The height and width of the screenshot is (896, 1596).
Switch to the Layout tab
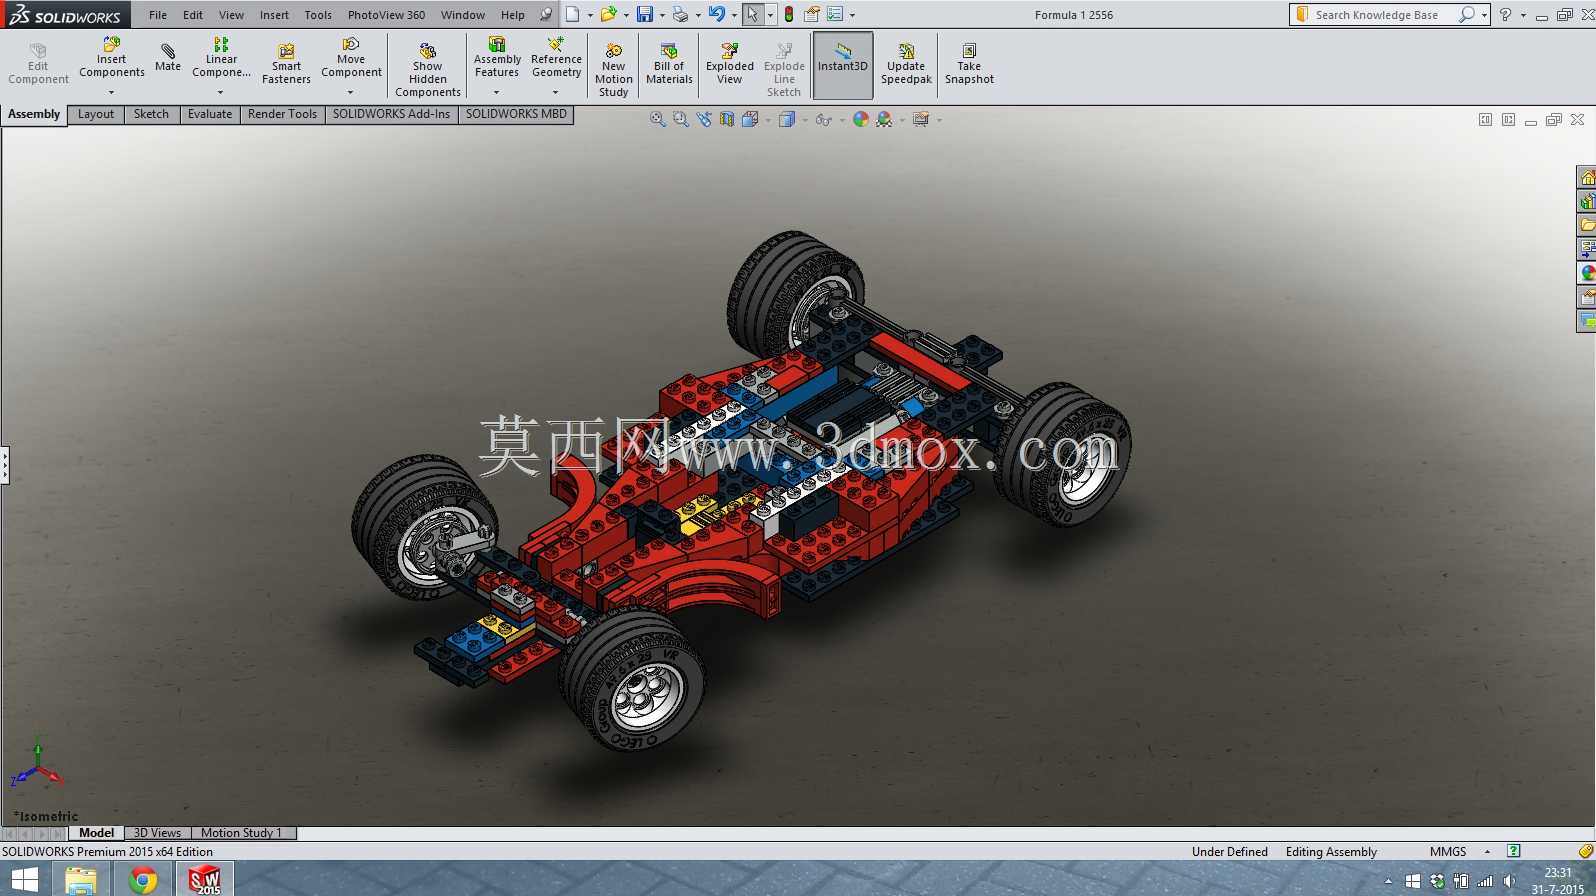96,114
